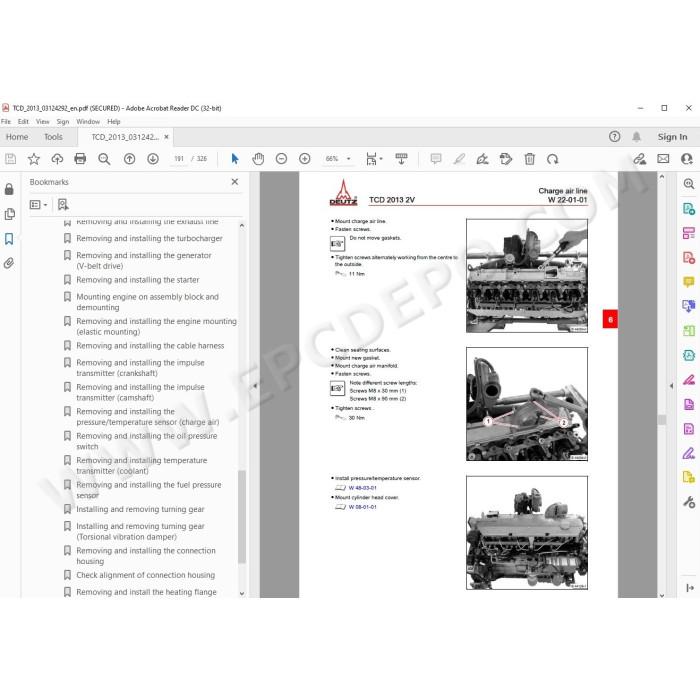
Task: Open the View menu
Action: 43,121
